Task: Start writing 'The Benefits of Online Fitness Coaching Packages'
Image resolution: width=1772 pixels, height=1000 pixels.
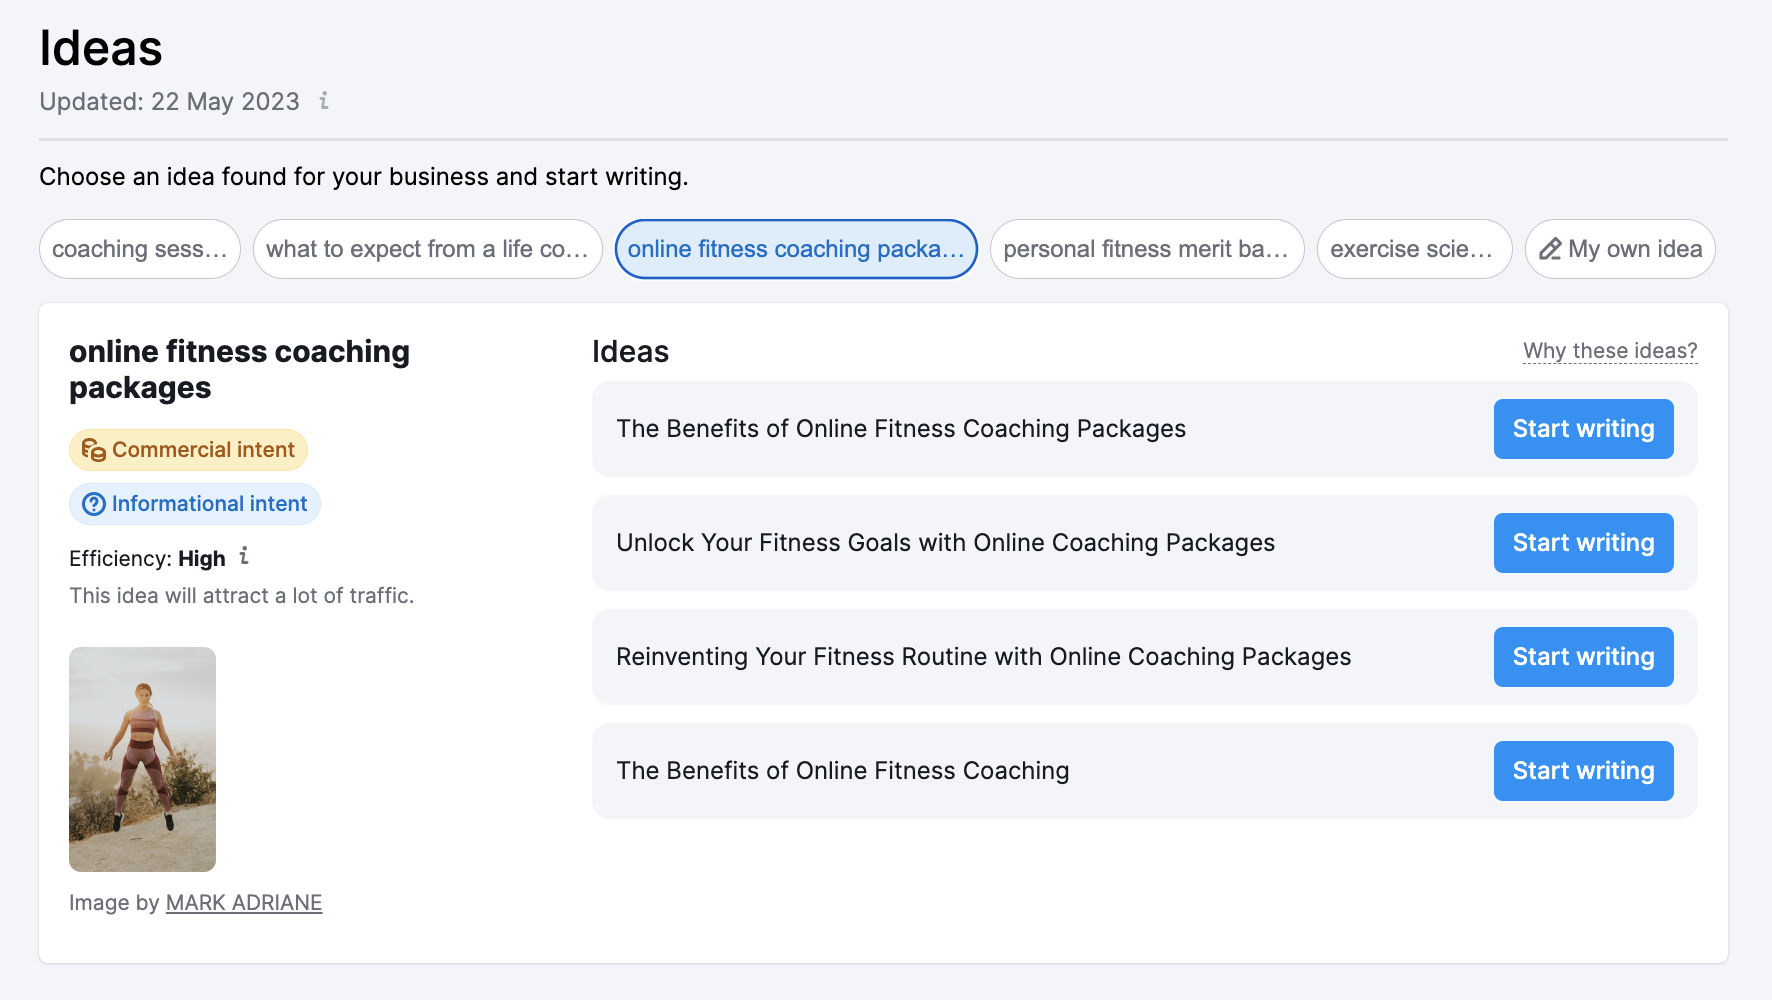Action: (x=1584, y=429)
